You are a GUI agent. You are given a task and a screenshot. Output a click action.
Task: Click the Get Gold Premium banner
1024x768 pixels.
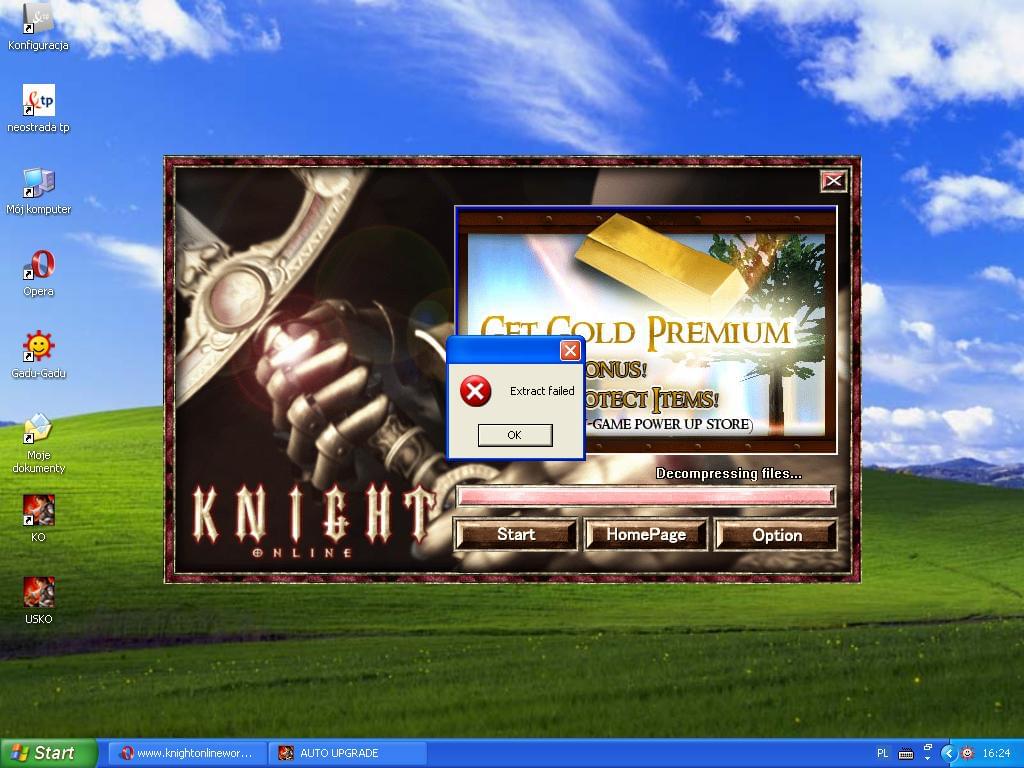646,330
